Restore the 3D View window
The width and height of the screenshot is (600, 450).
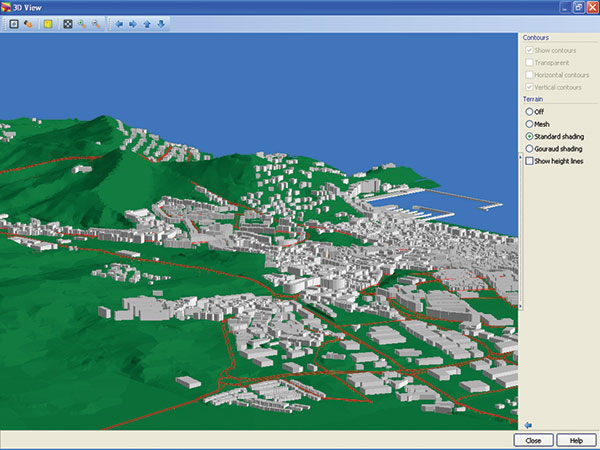579,7
